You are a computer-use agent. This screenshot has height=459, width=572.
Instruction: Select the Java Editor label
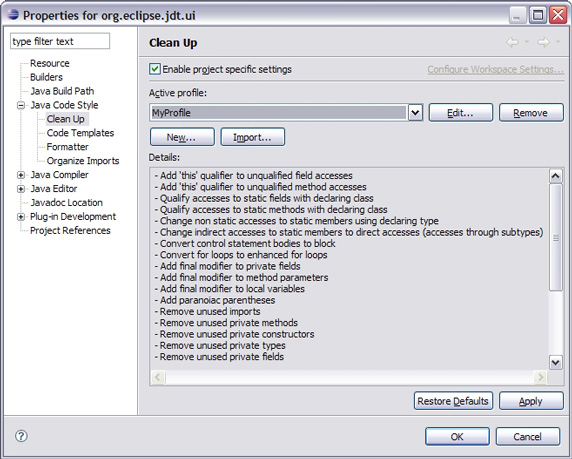54,189
